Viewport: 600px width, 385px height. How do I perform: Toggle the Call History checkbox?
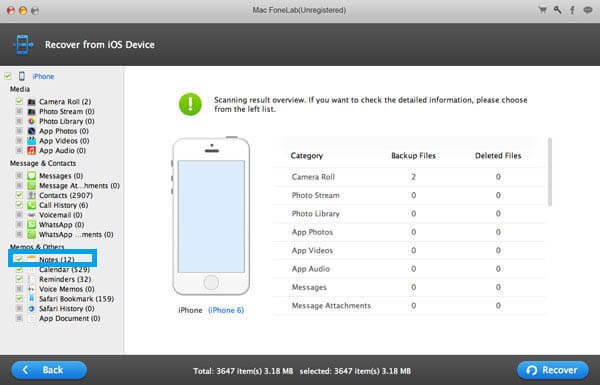[x=19, y=205]
